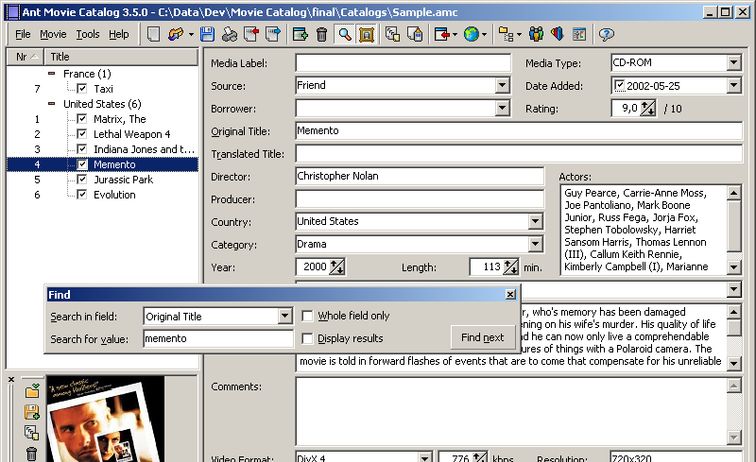Click the Save catalog toolbar icon
Image resolution: width=756 pixels, height=462 pixels.
click(x=207, y=35)
